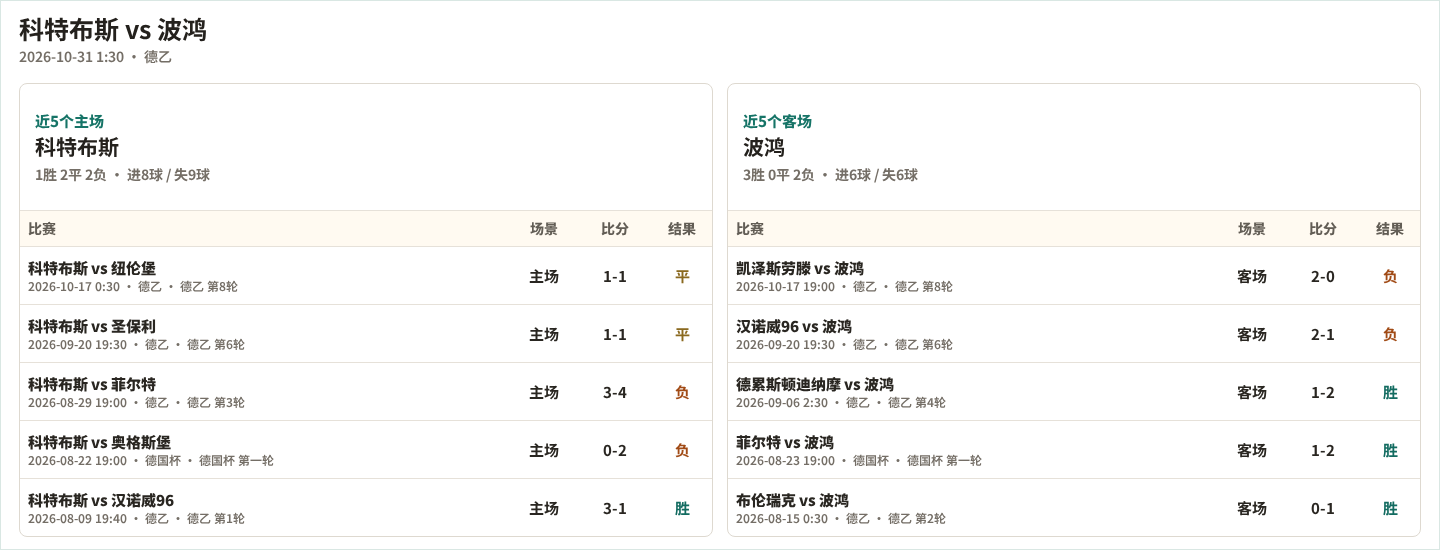Click the details line 2026-08-22 19:00 德国杯 第一轮
Image resolution: width=1440 pixels, height=550 pixels.
151,461
